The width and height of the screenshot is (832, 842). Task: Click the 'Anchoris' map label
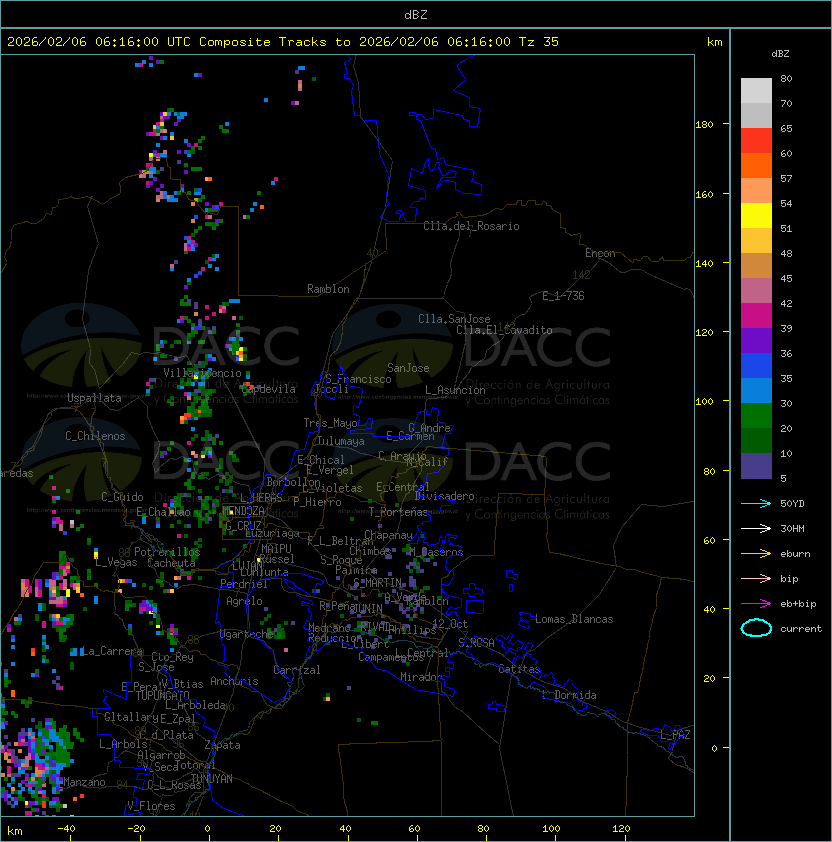pos(234,681)
